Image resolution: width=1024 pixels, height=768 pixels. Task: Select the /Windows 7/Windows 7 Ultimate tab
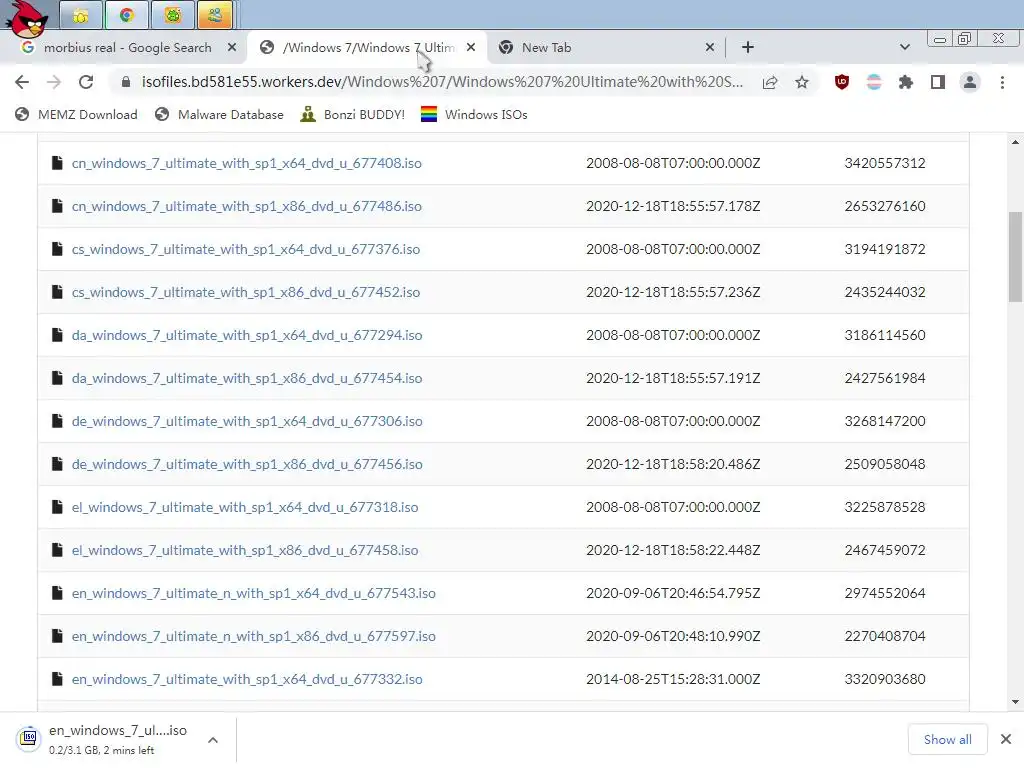tap(366, 48)
